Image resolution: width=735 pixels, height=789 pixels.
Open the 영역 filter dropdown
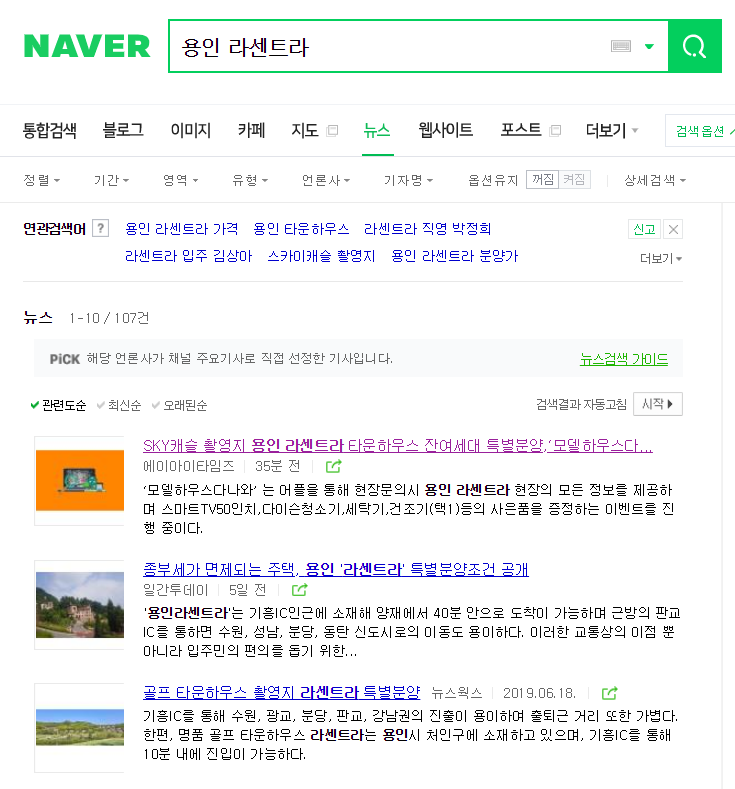(x=180, y=180)
